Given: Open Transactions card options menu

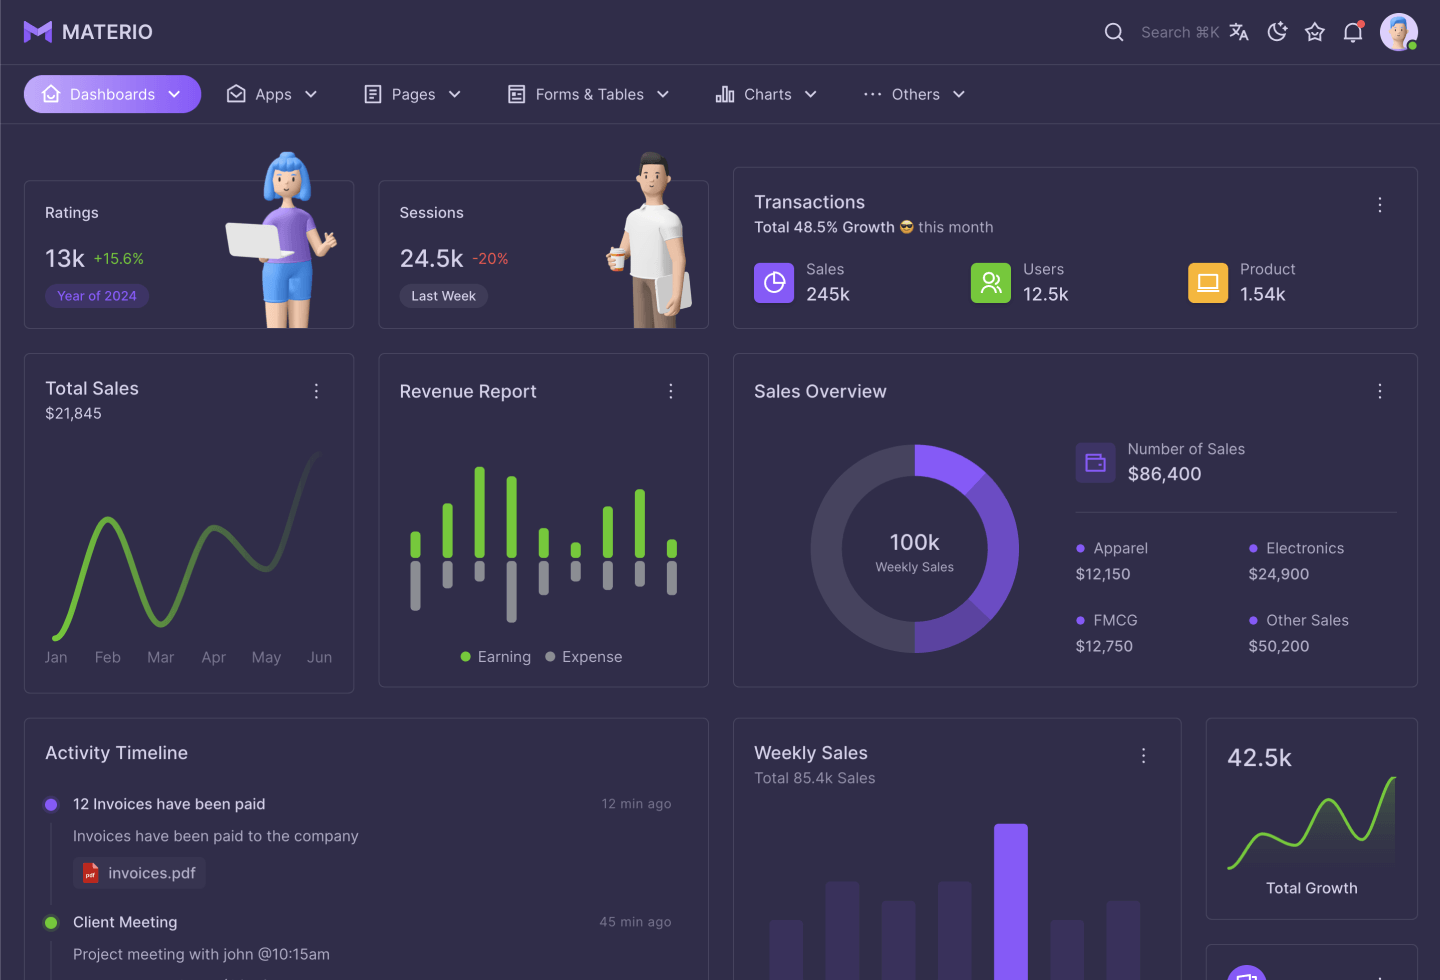Looking at the screenshot, I should (1380, 205).
